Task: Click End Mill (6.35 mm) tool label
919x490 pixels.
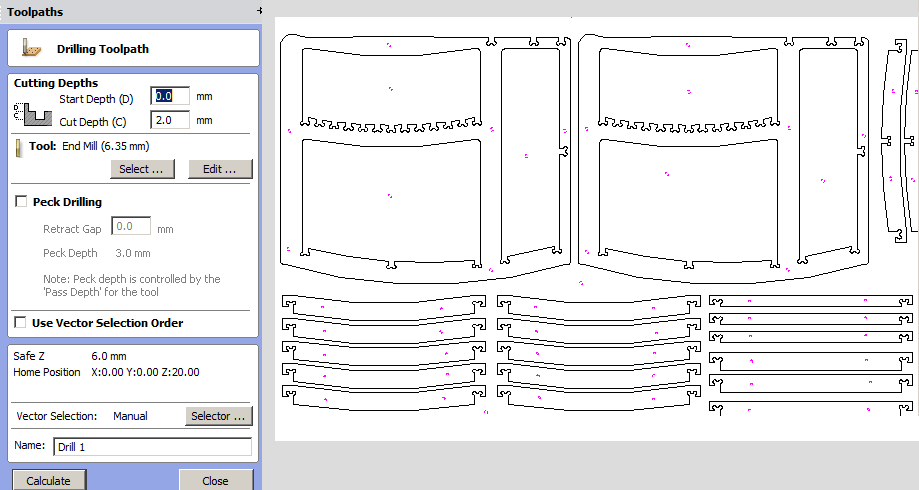Action: 105,146
